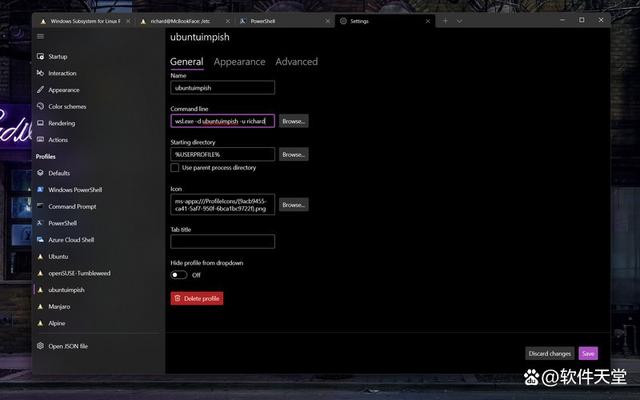Click Discard changes button
This screenshot has width=640, height=400.
[x=549, y=353]
